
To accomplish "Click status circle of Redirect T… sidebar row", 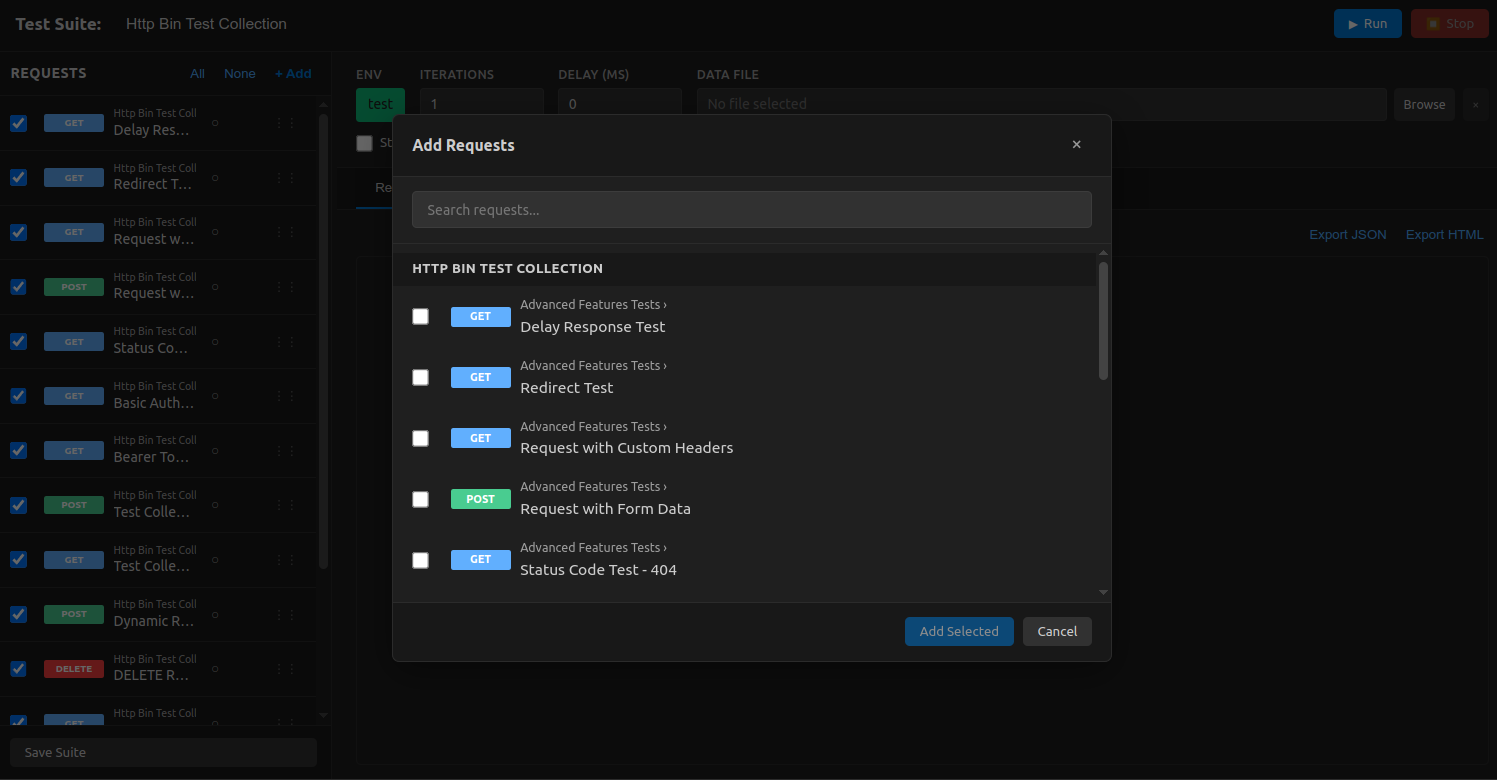I will 215,178.
